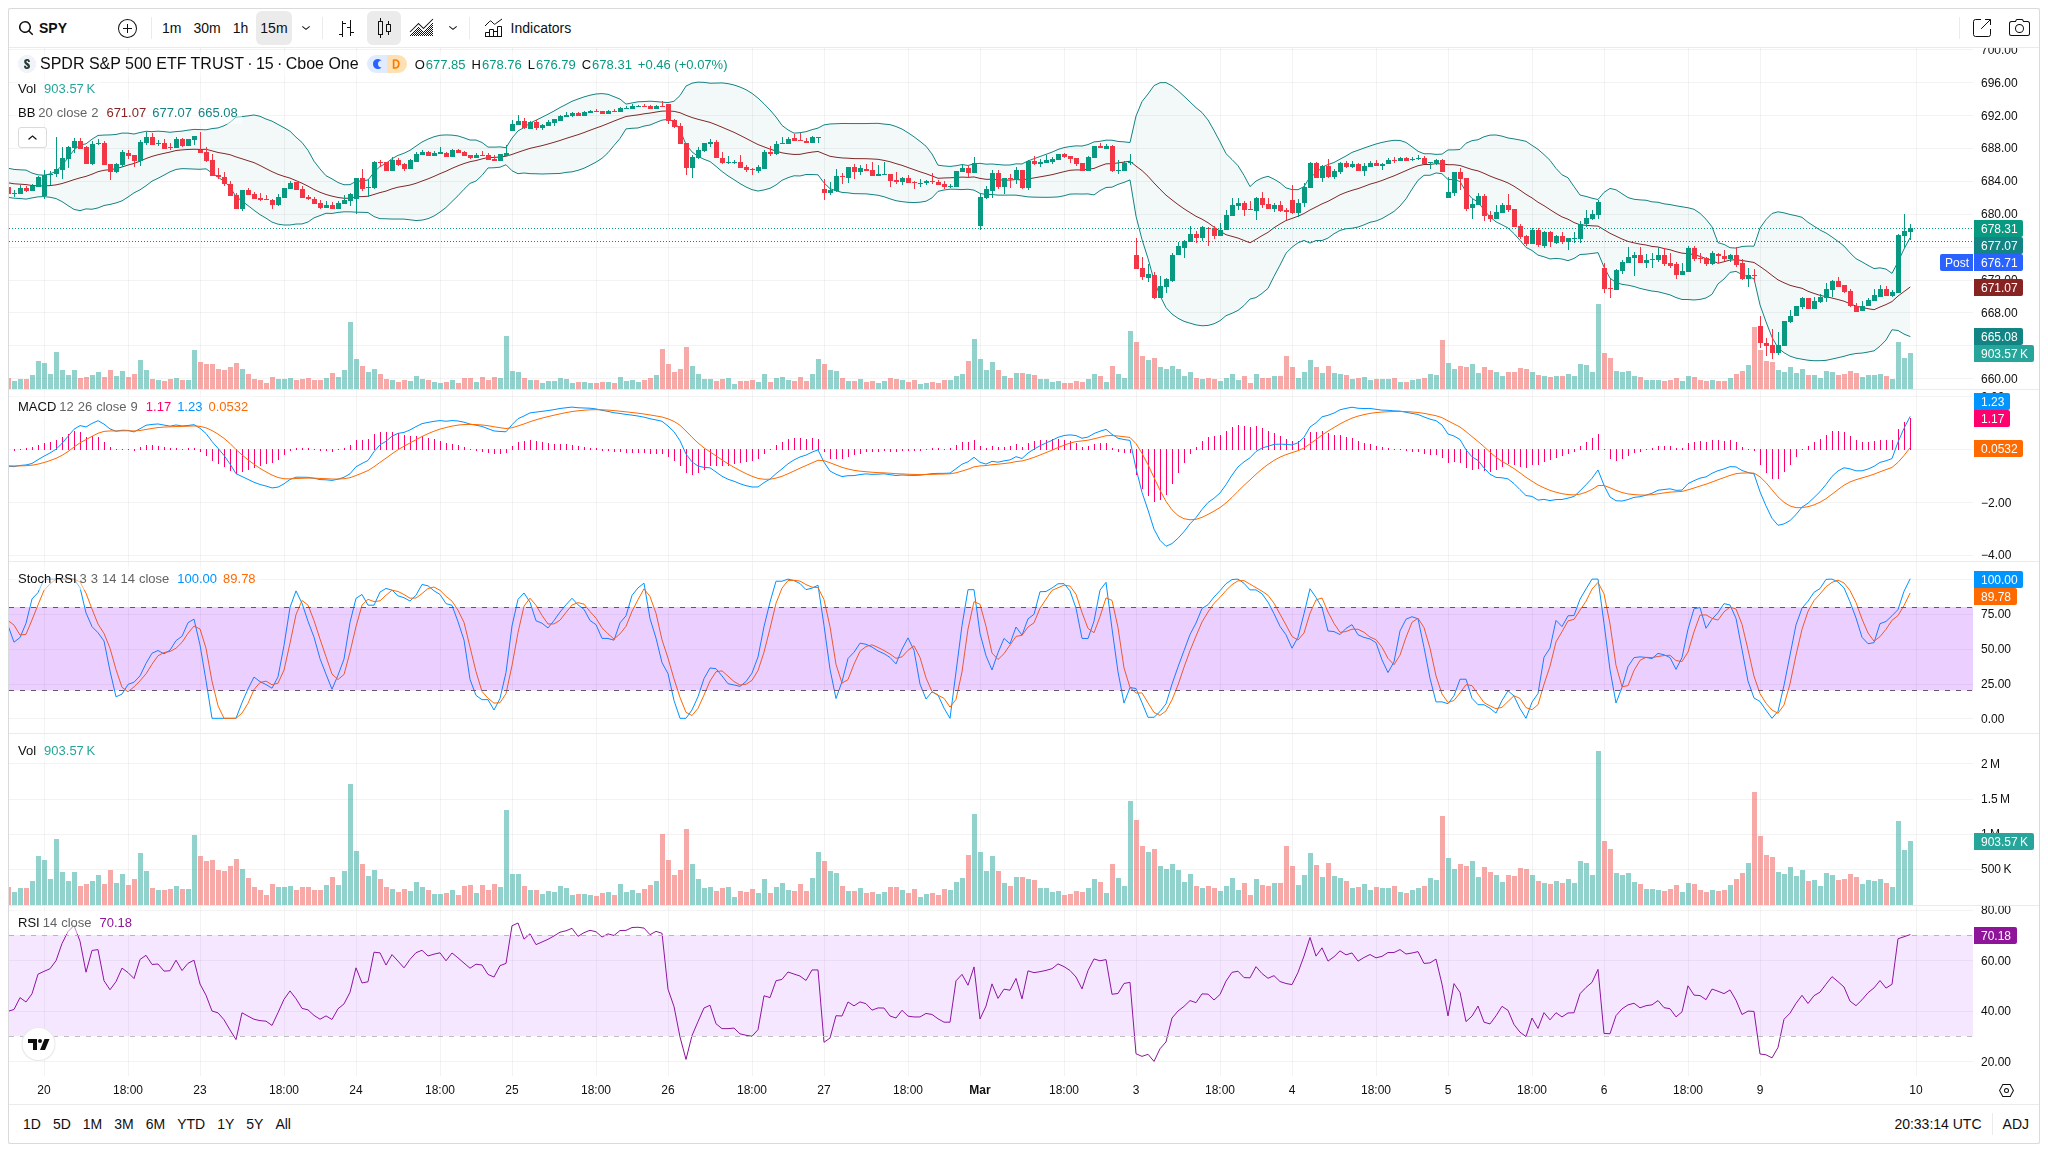Open SPY symbol search field

point(55,28)
